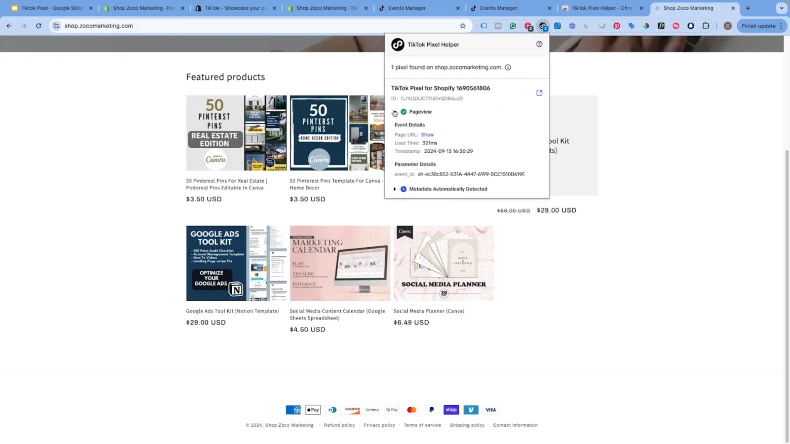Viewport: 790px width, 444px height.
Task: Open the Social Media Planner product image
Action: tap(444, 263)
